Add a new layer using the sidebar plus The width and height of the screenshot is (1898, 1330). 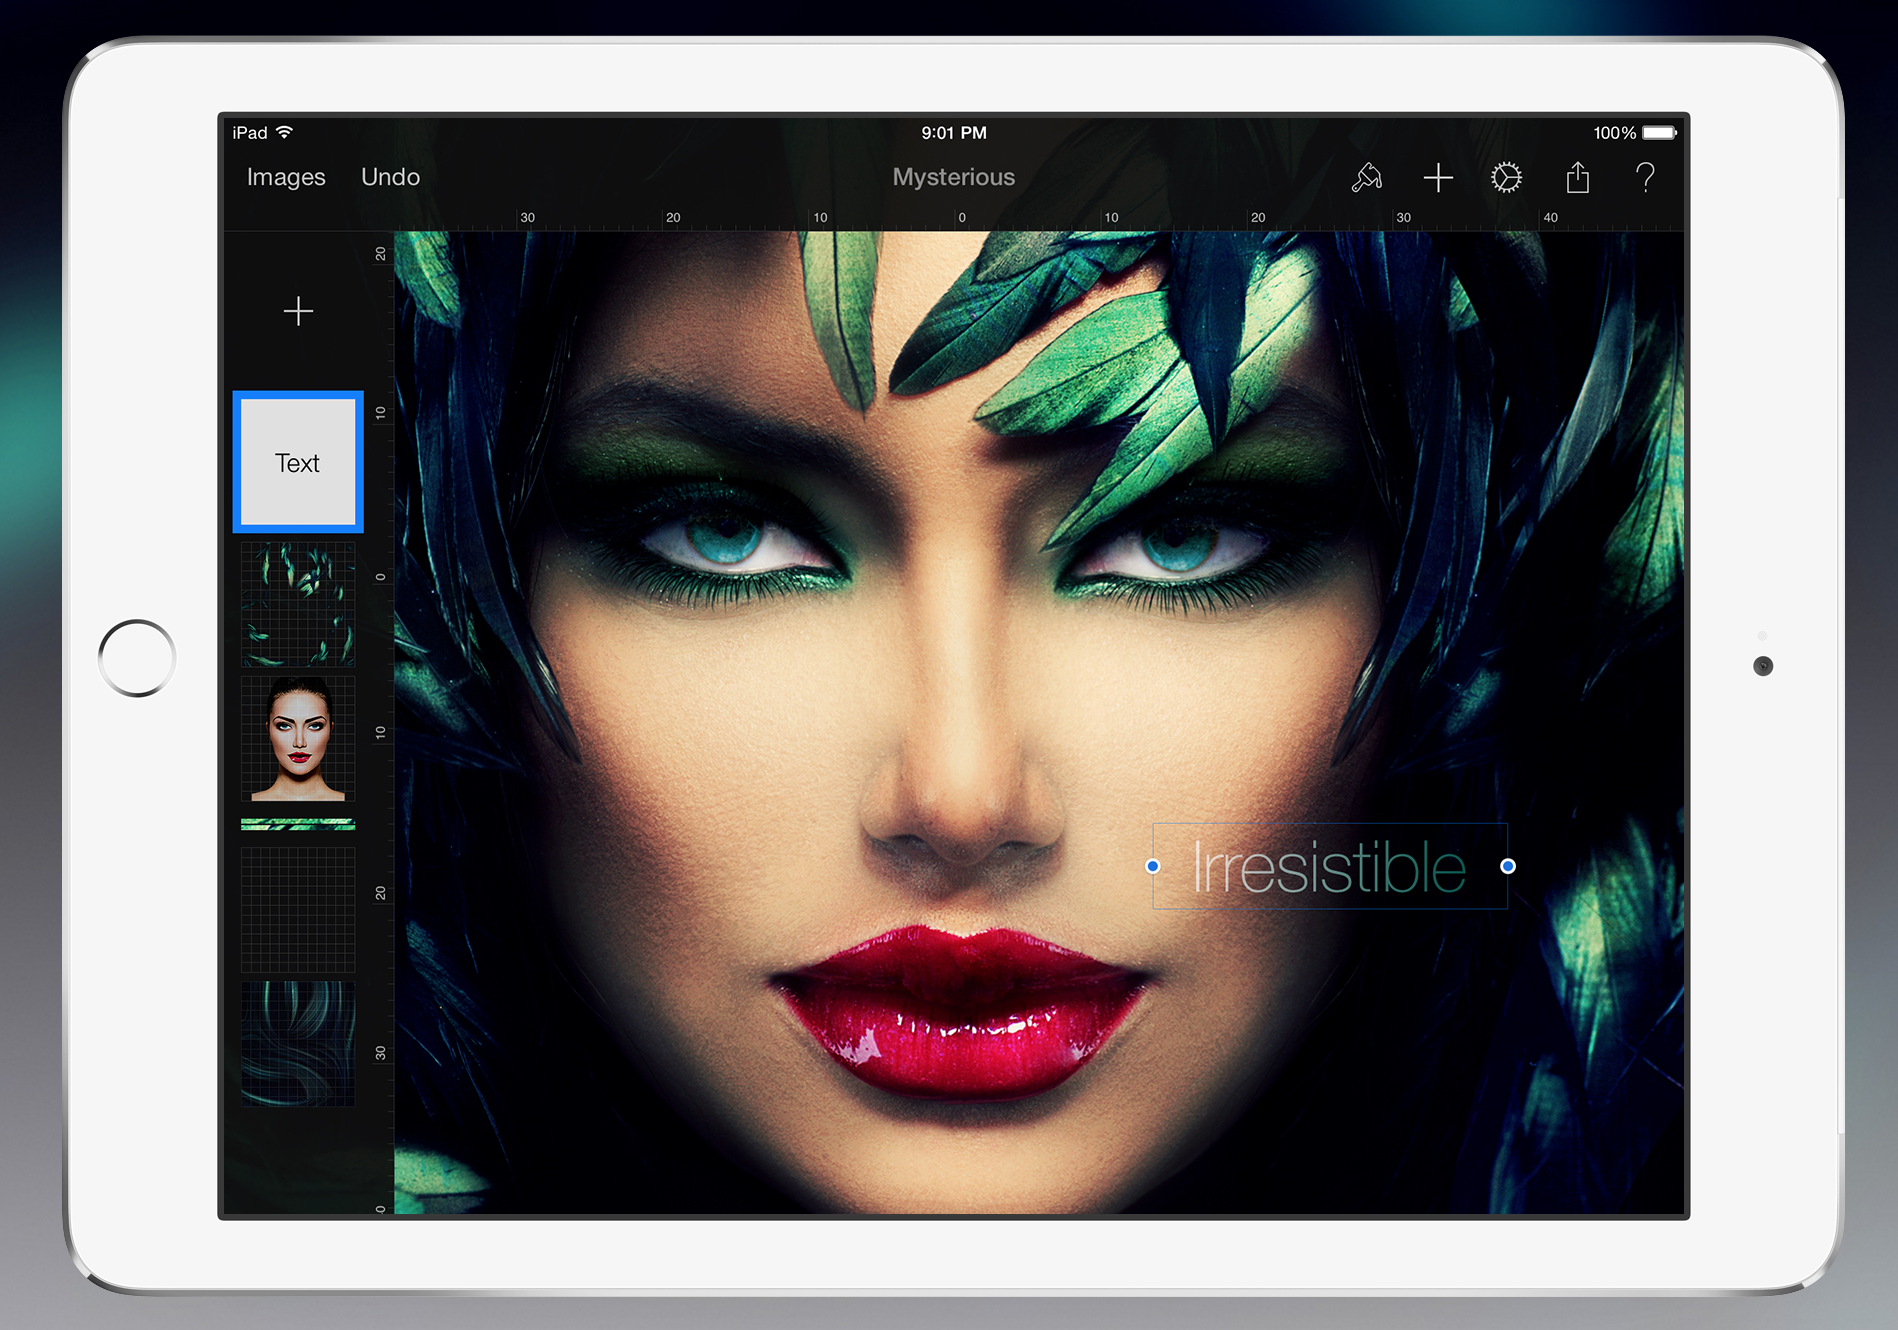tap(298, 311)
